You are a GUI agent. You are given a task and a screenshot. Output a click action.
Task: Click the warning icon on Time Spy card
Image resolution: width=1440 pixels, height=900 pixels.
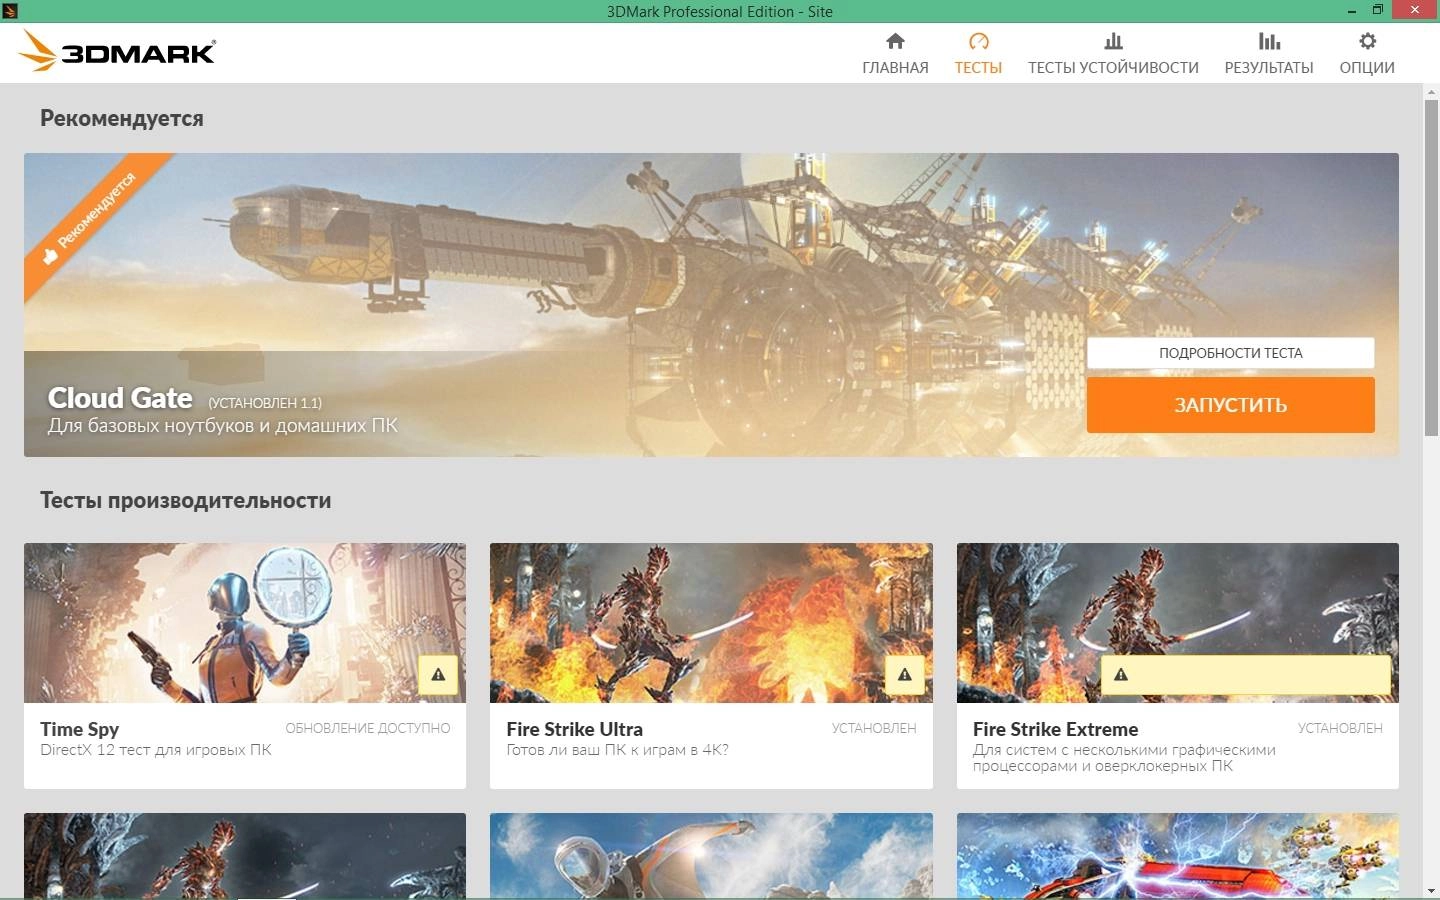[x=438, y=675]
